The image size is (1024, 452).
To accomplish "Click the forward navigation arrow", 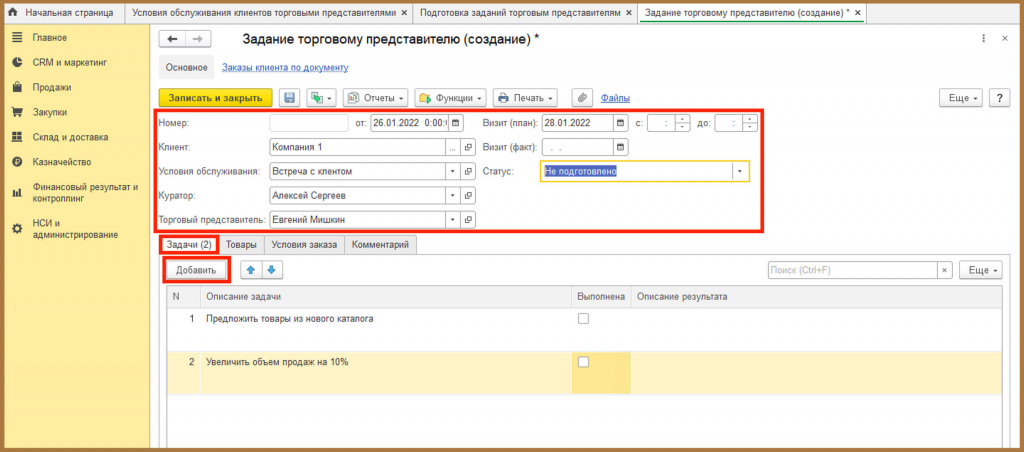I will tap(198, 39).
